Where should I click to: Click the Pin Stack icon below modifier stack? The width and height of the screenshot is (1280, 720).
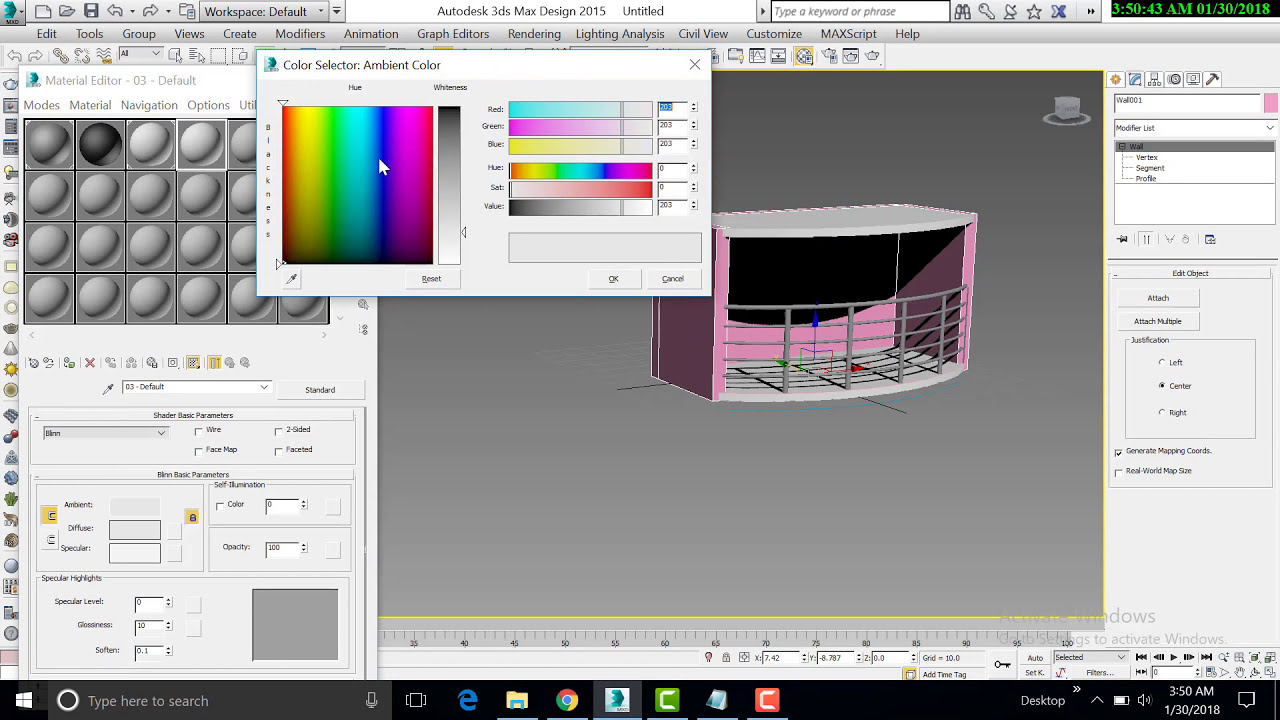(x=1123, y=239)
